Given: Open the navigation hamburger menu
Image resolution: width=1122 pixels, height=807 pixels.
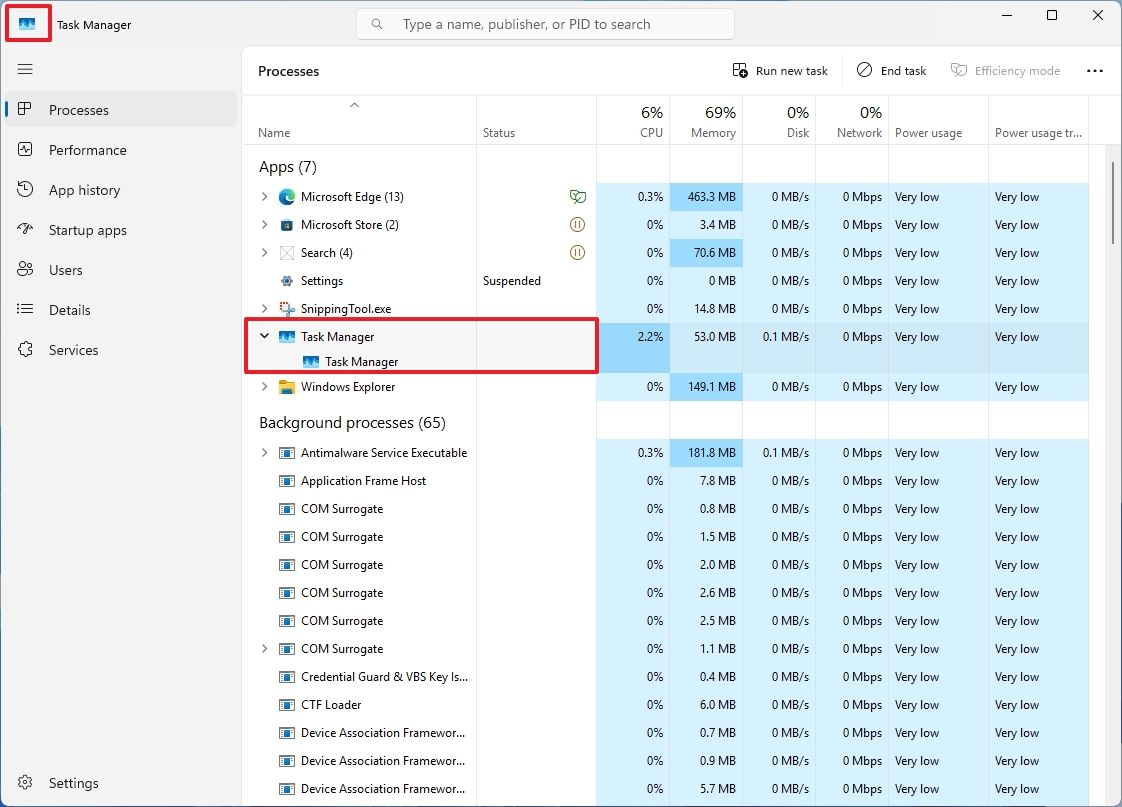Looking at the screenshot, I should pyautogui.click(x=25, y=69).
